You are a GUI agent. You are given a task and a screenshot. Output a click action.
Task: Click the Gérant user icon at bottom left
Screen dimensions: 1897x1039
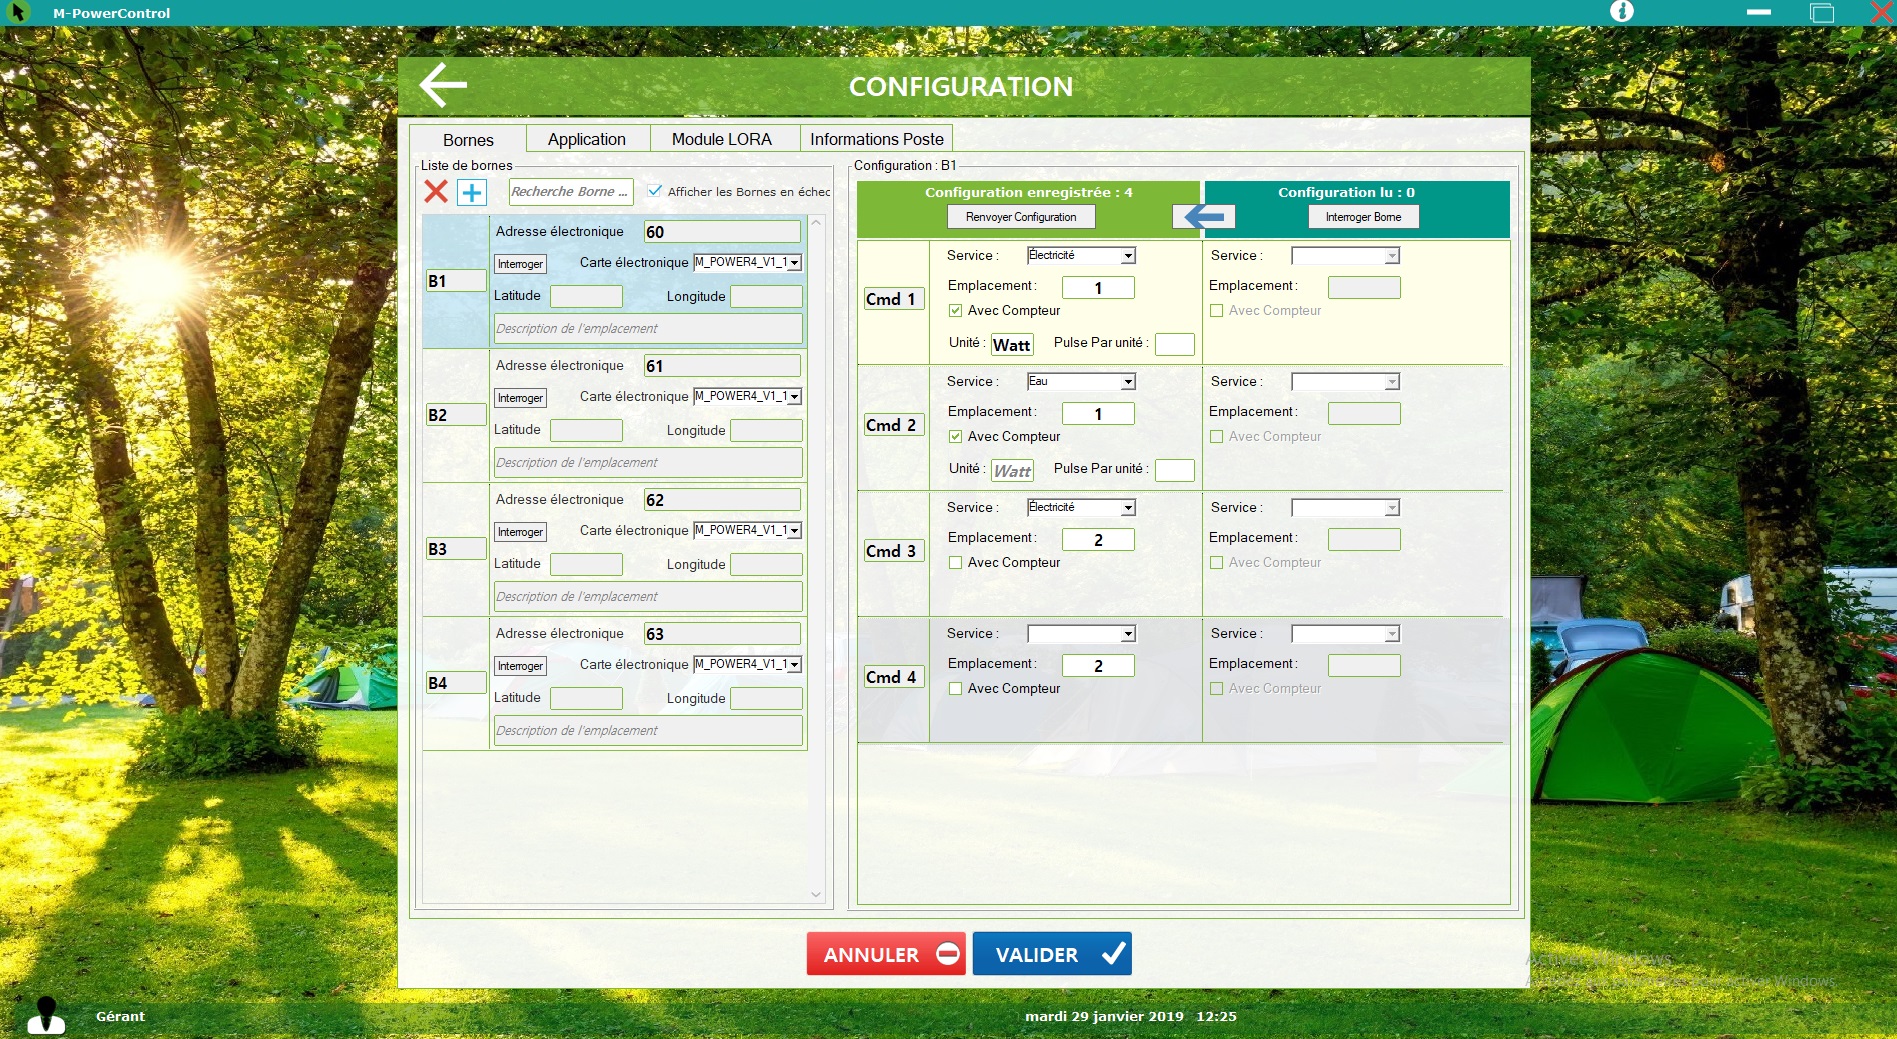(46, 1015)
